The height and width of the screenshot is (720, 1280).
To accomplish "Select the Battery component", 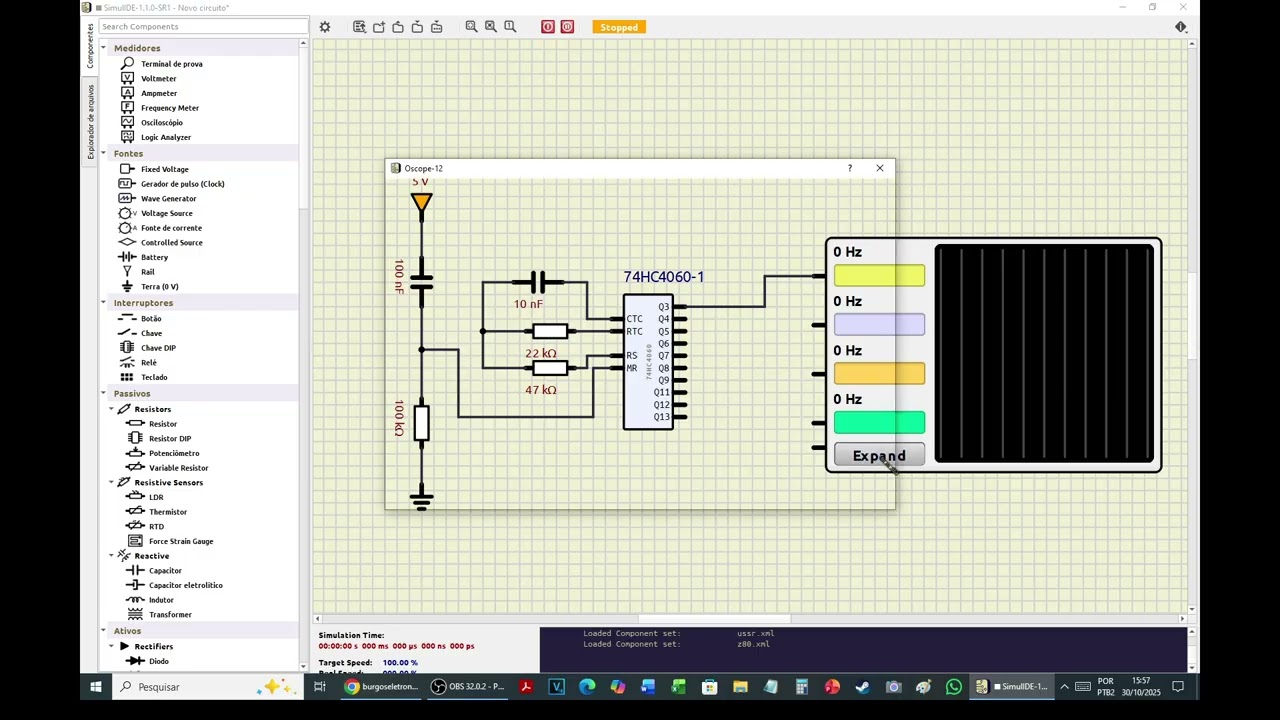I will coord(154,257).
